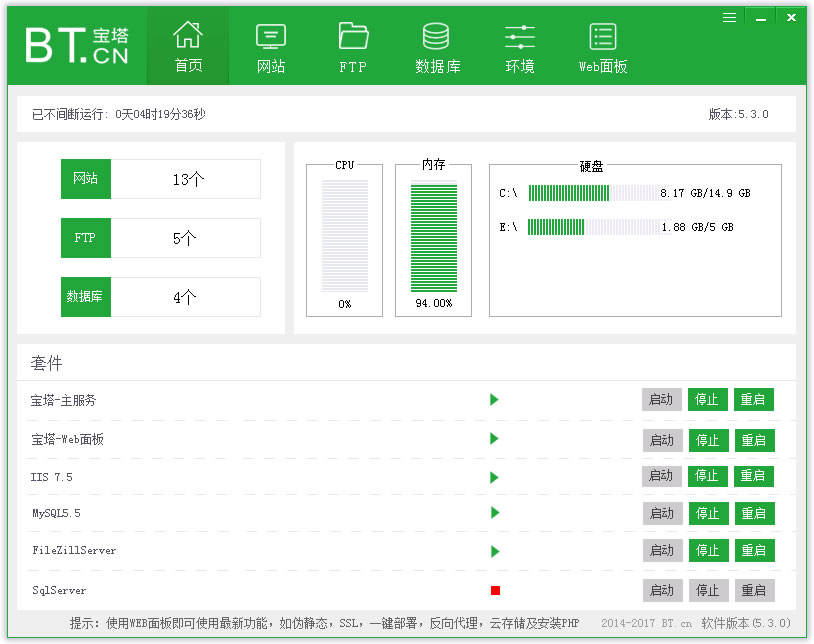Select the SqlServer row name
This screenshot has width=814, height=644.
click(59, 591)
